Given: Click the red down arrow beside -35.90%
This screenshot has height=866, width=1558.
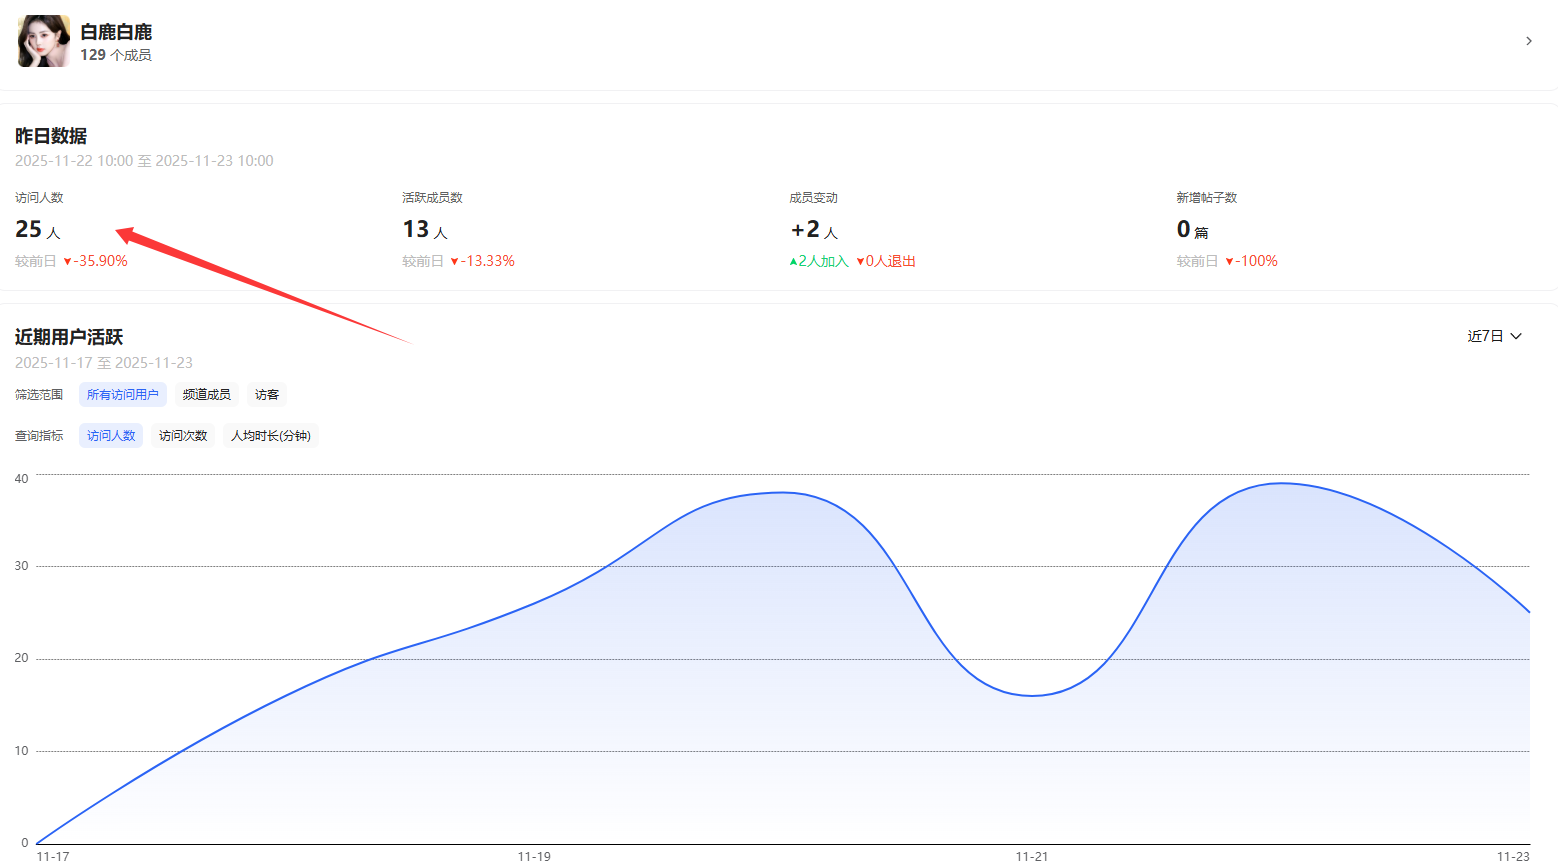Looking at the screenshot, I should [68, 262].
